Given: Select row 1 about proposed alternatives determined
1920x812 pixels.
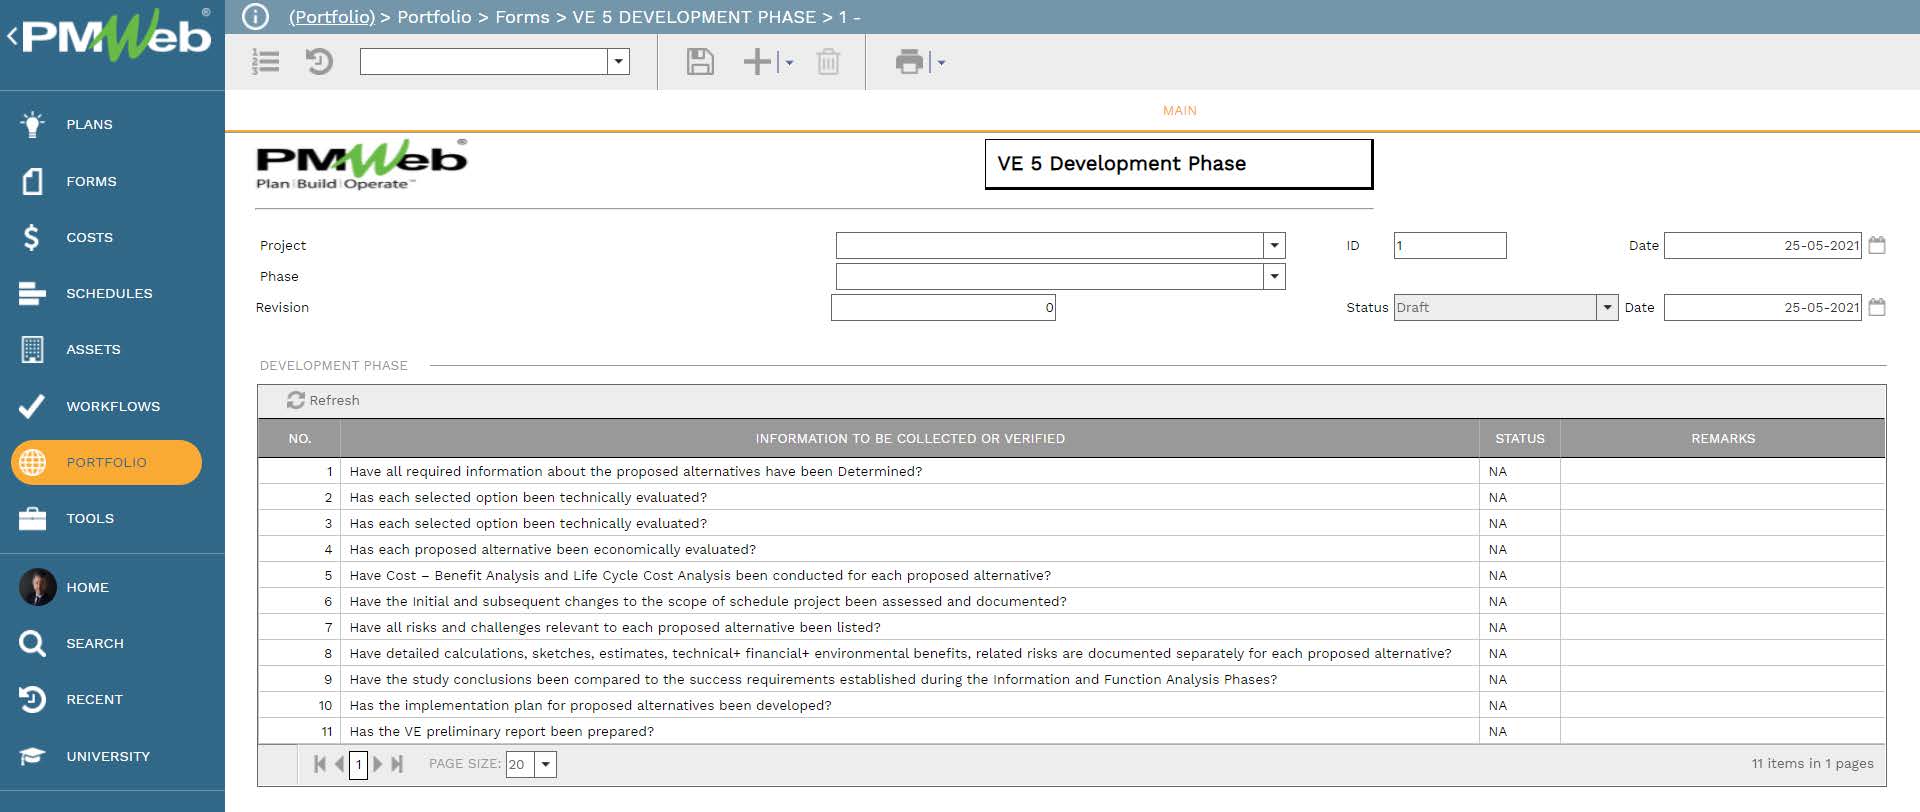Looking at the screenshot, I should 1071,471.
